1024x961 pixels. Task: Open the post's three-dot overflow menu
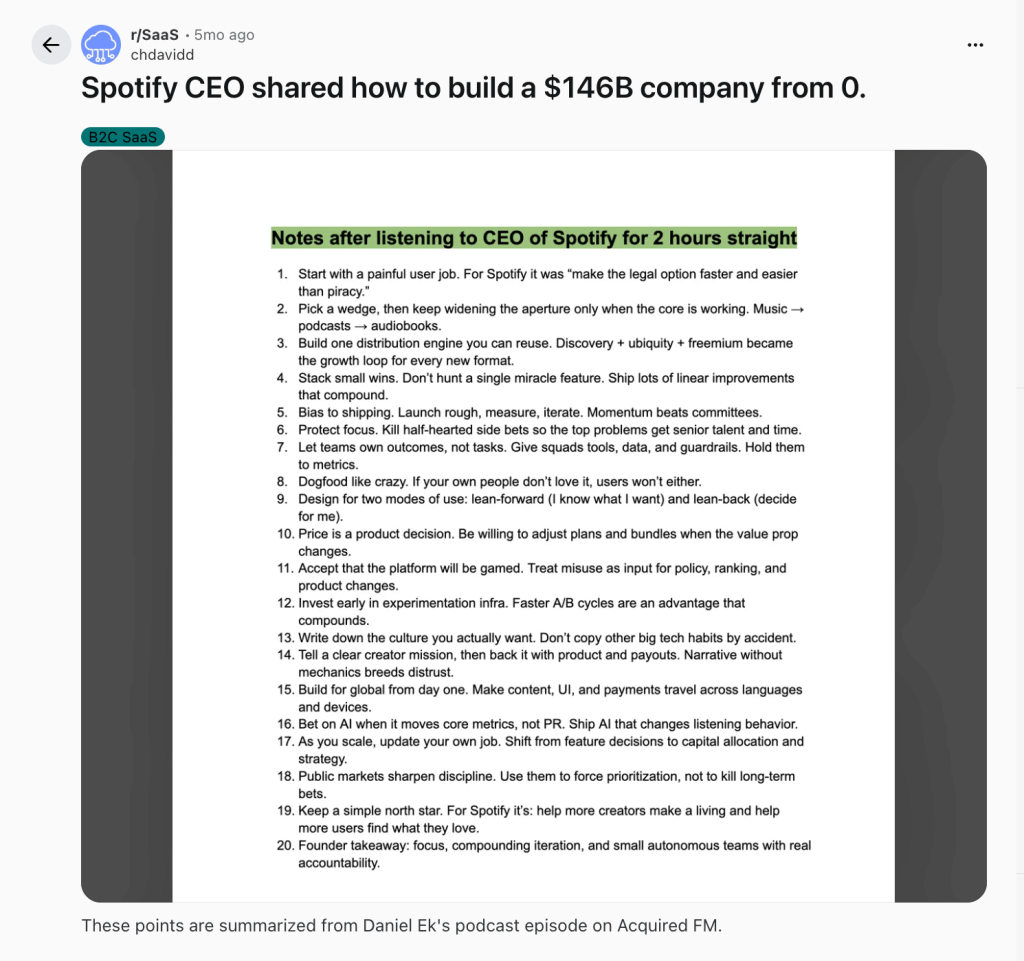coord(976,45)
